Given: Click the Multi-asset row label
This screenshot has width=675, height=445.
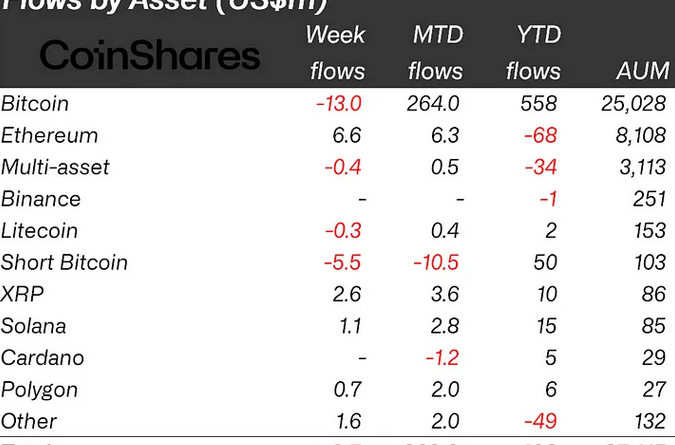Looking at the screenshot, I should tap(56, 167).
